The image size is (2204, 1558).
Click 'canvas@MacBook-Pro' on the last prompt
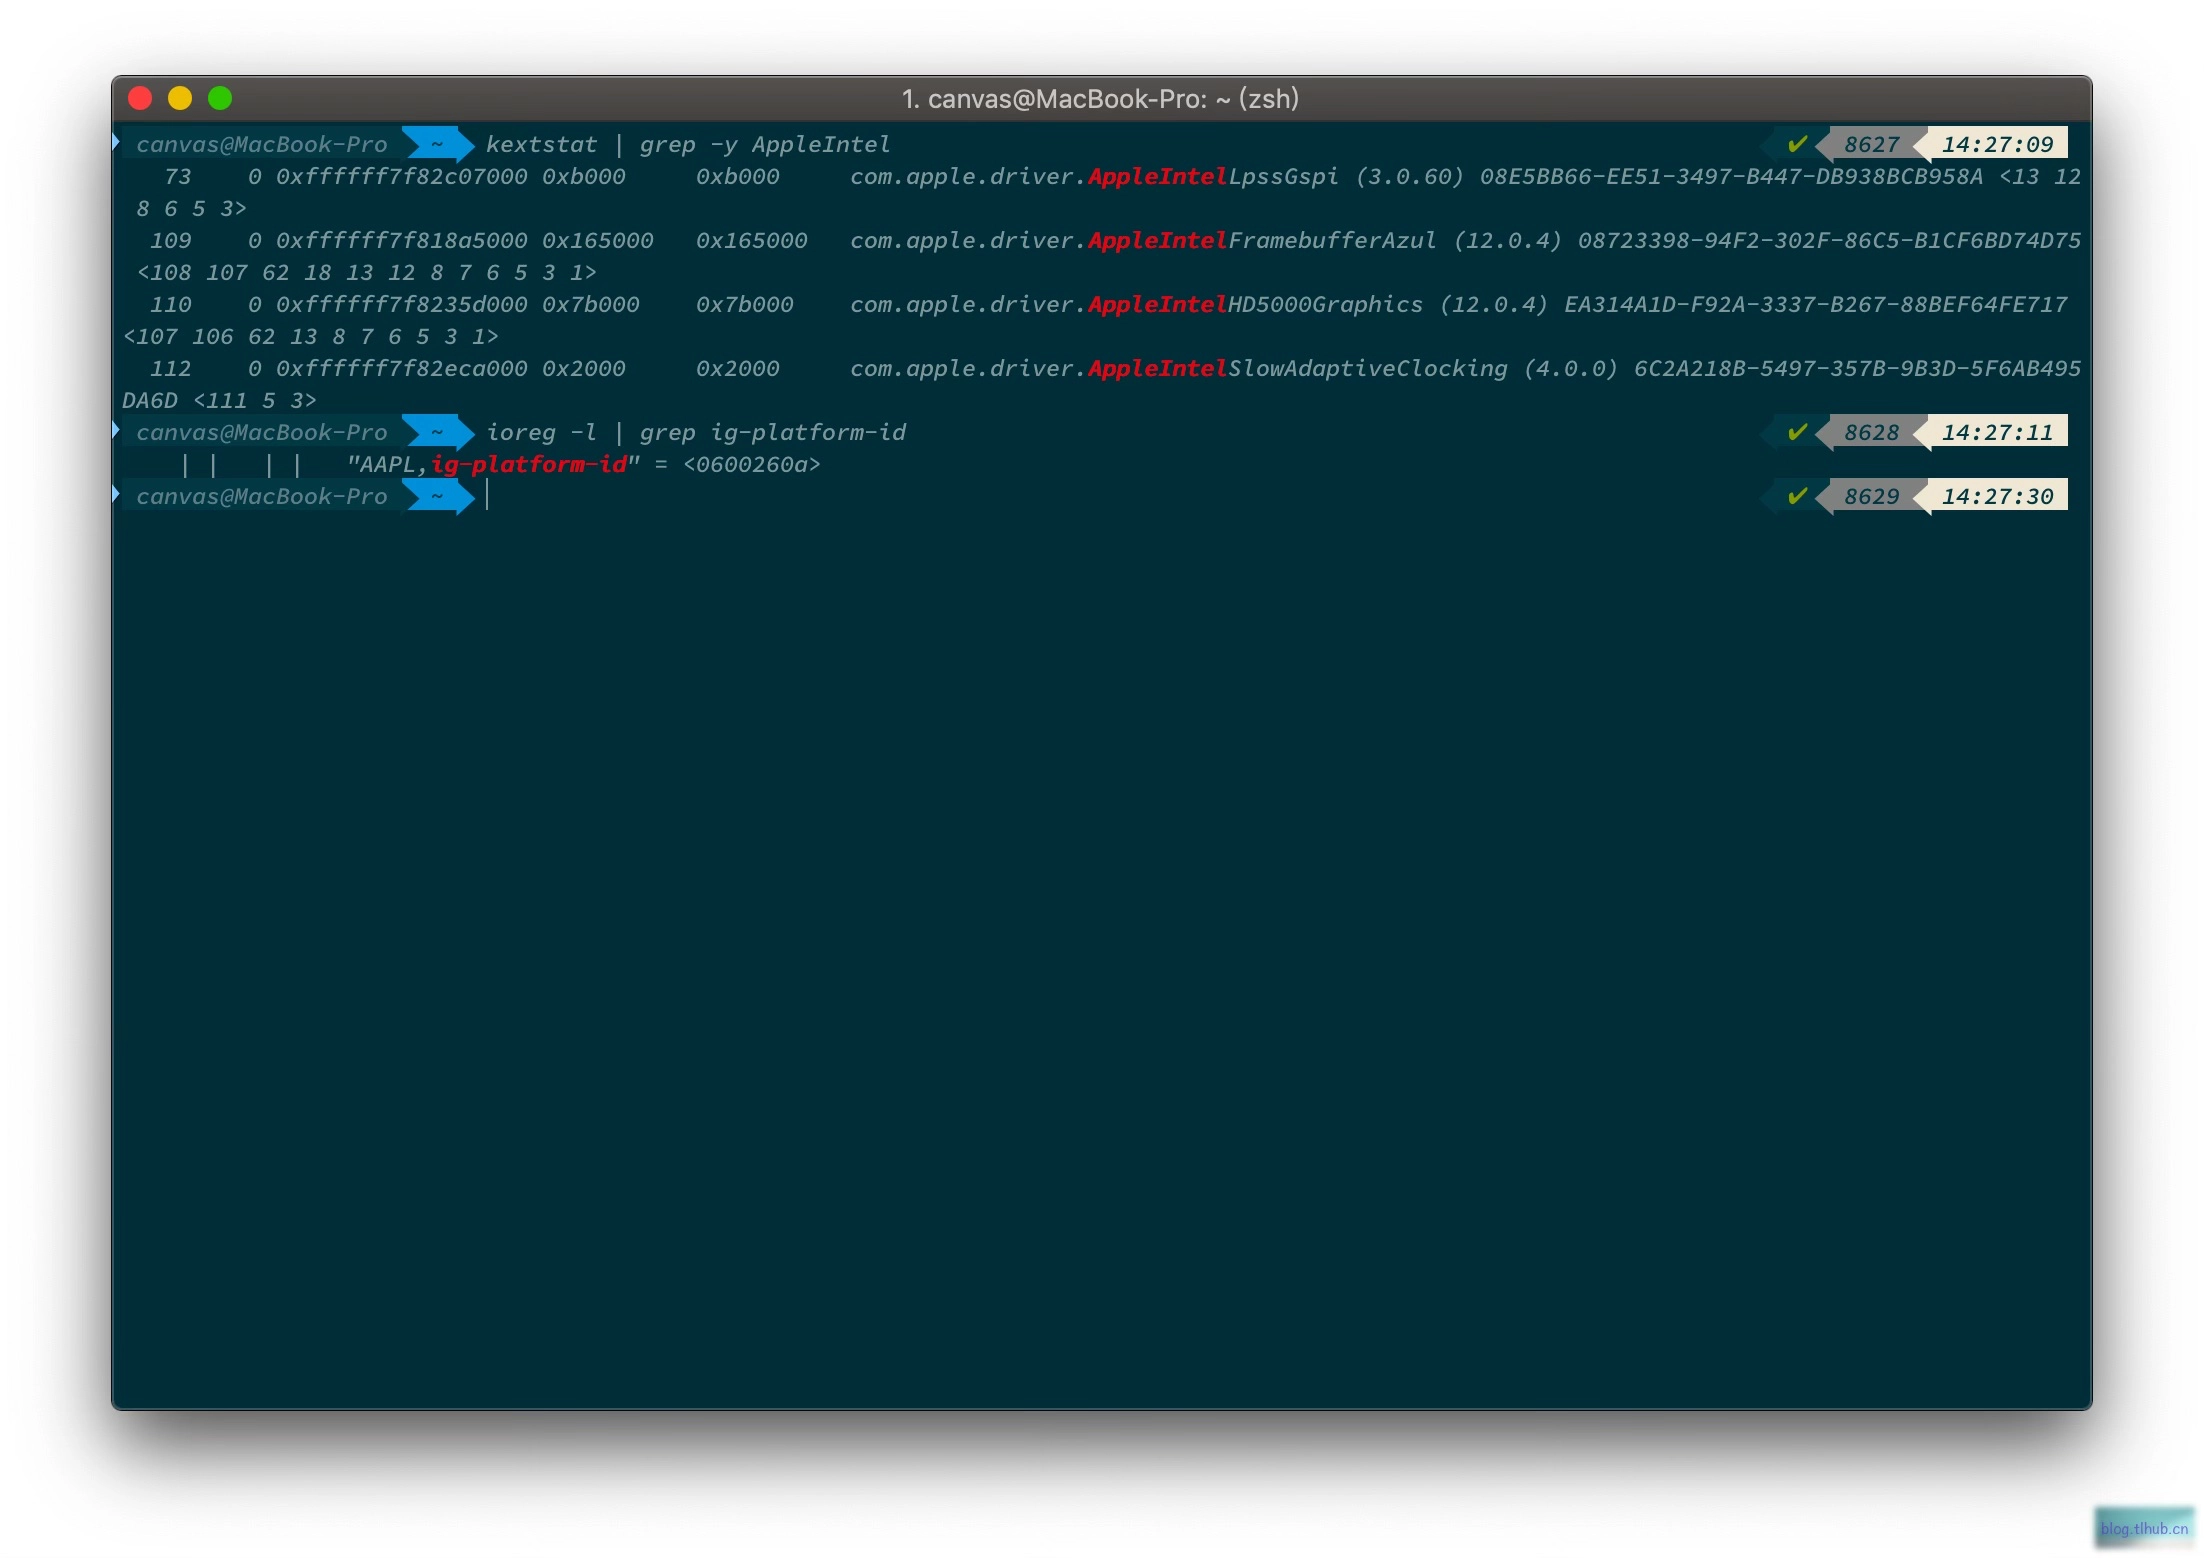click(x=261, y=497)
